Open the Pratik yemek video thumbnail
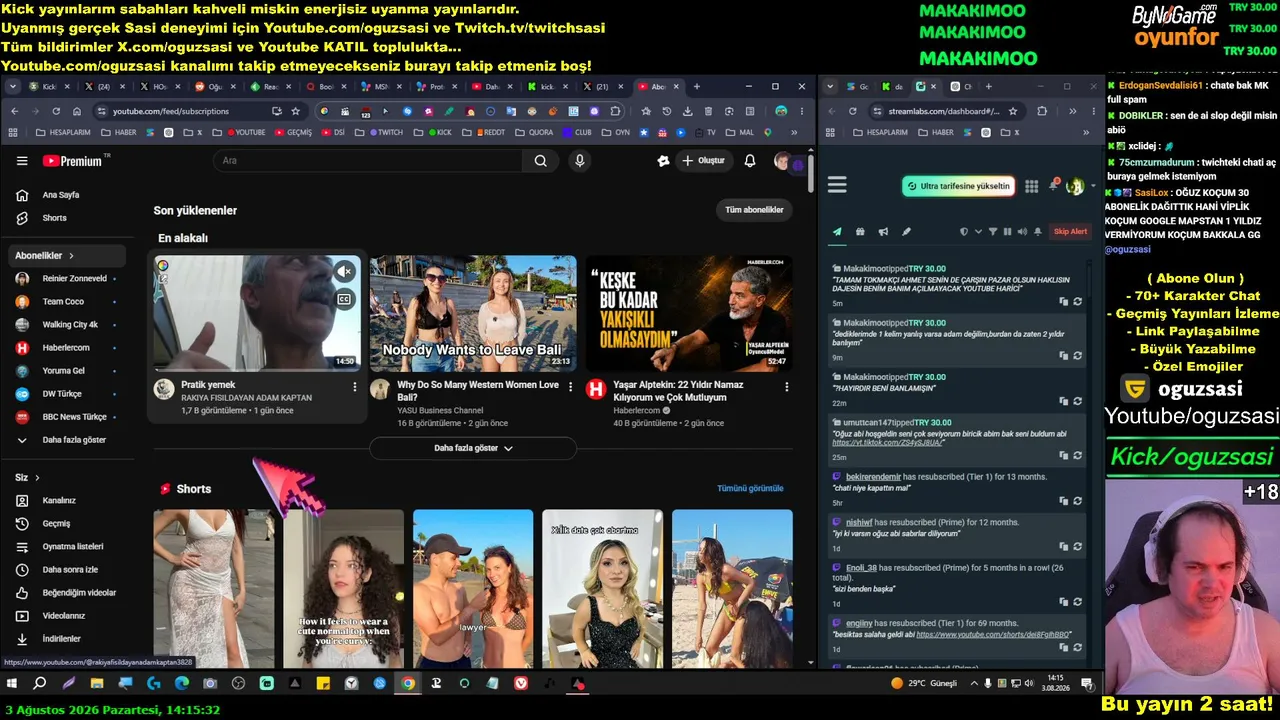The image size is (1280, 720). 257,313
